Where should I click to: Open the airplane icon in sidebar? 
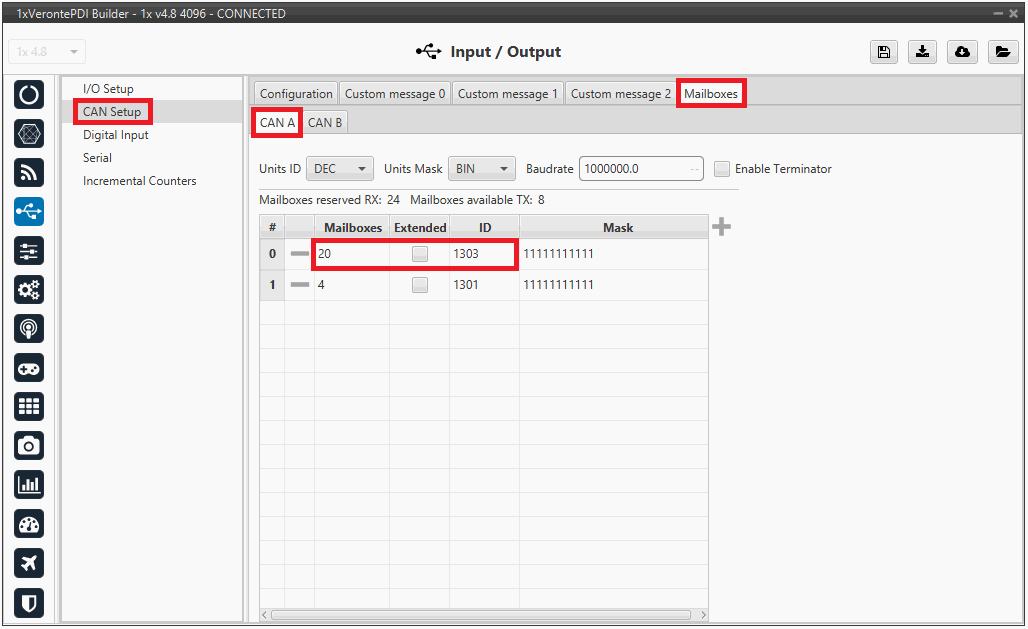point(29,563)
